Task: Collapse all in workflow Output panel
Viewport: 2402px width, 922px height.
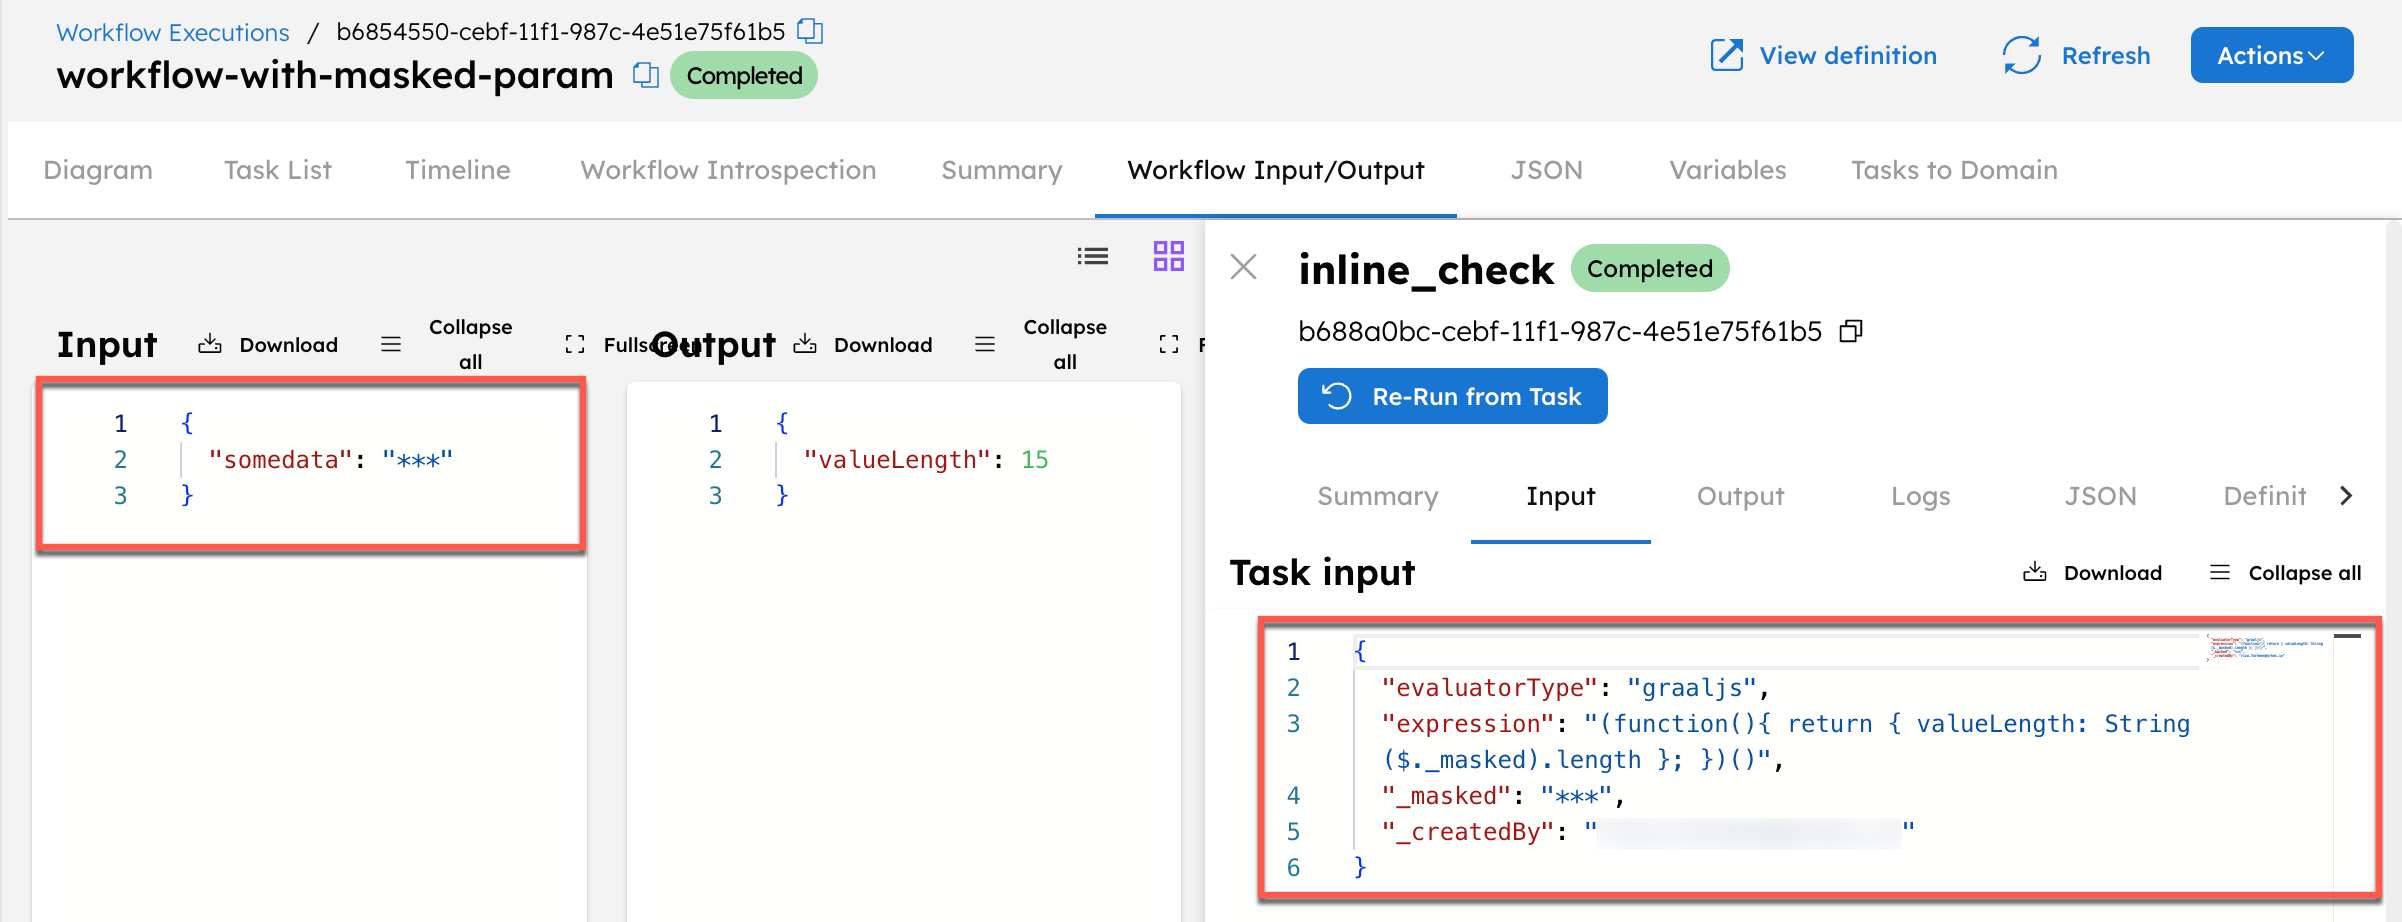Action: click(x=1041, y=345)
